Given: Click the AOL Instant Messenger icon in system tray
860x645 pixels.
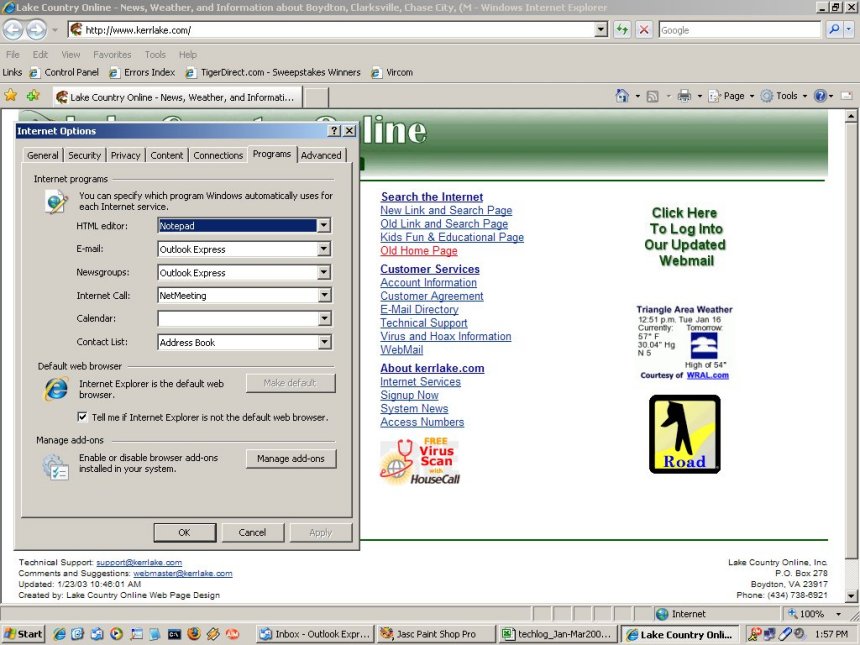Looking at the screenshot, I should coord(755,634).
